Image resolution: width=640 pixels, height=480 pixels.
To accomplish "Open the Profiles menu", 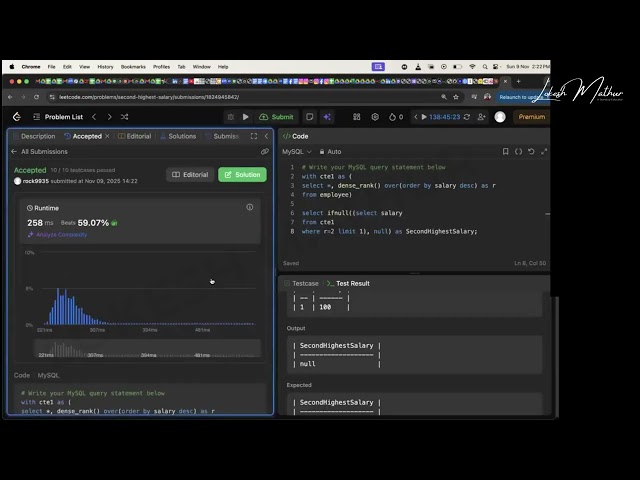I will point(161,67).
